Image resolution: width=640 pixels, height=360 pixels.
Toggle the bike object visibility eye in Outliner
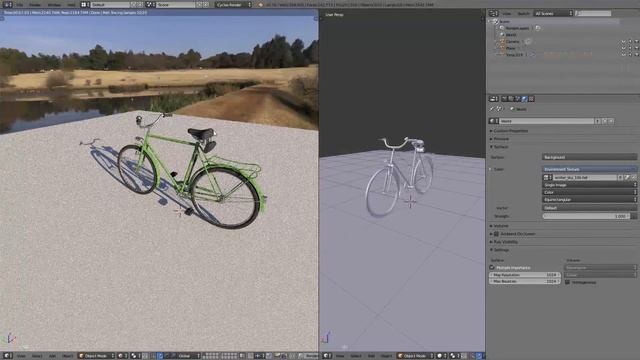(x=623, y=54)
